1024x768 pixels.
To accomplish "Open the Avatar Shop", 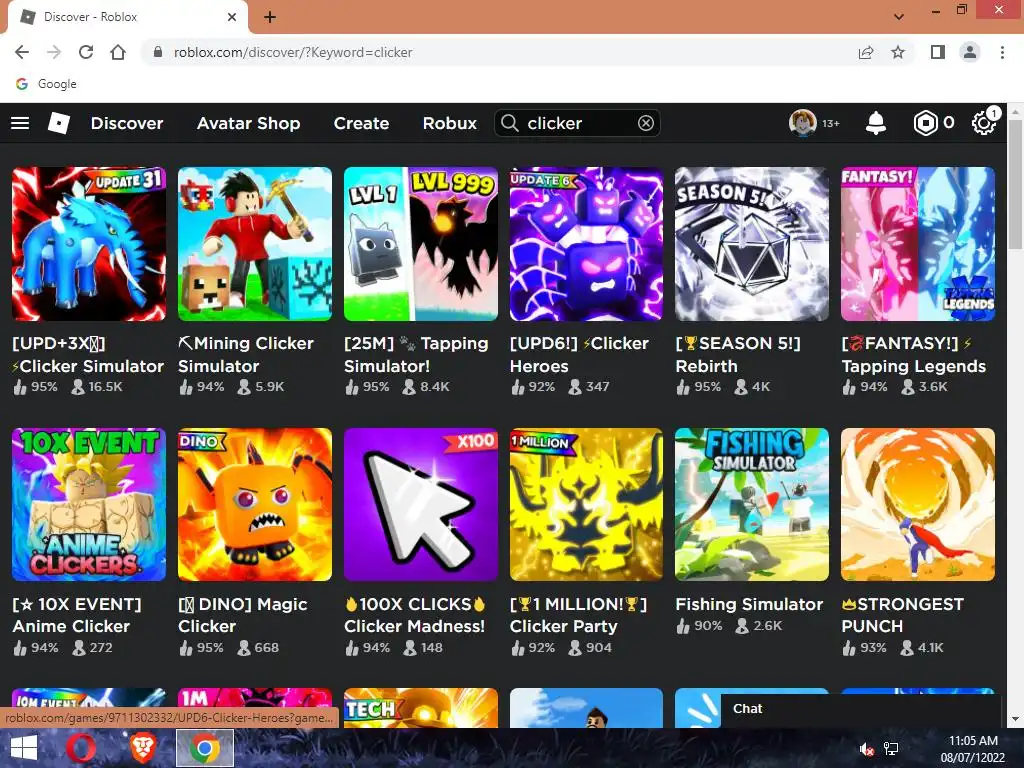I will pos(249,123).
